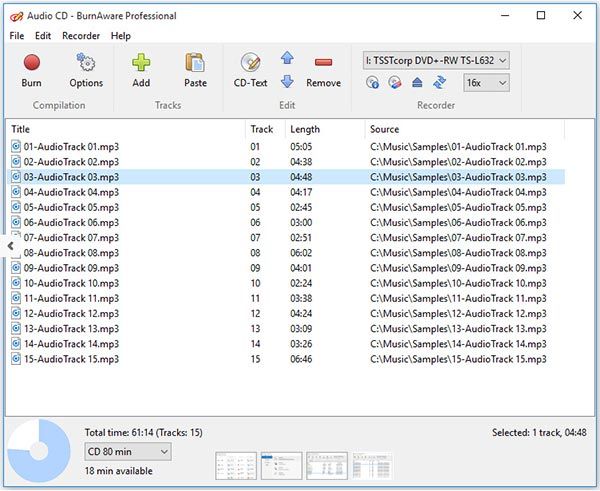Click the Paste clipboard icon

[x=195, y=69]
